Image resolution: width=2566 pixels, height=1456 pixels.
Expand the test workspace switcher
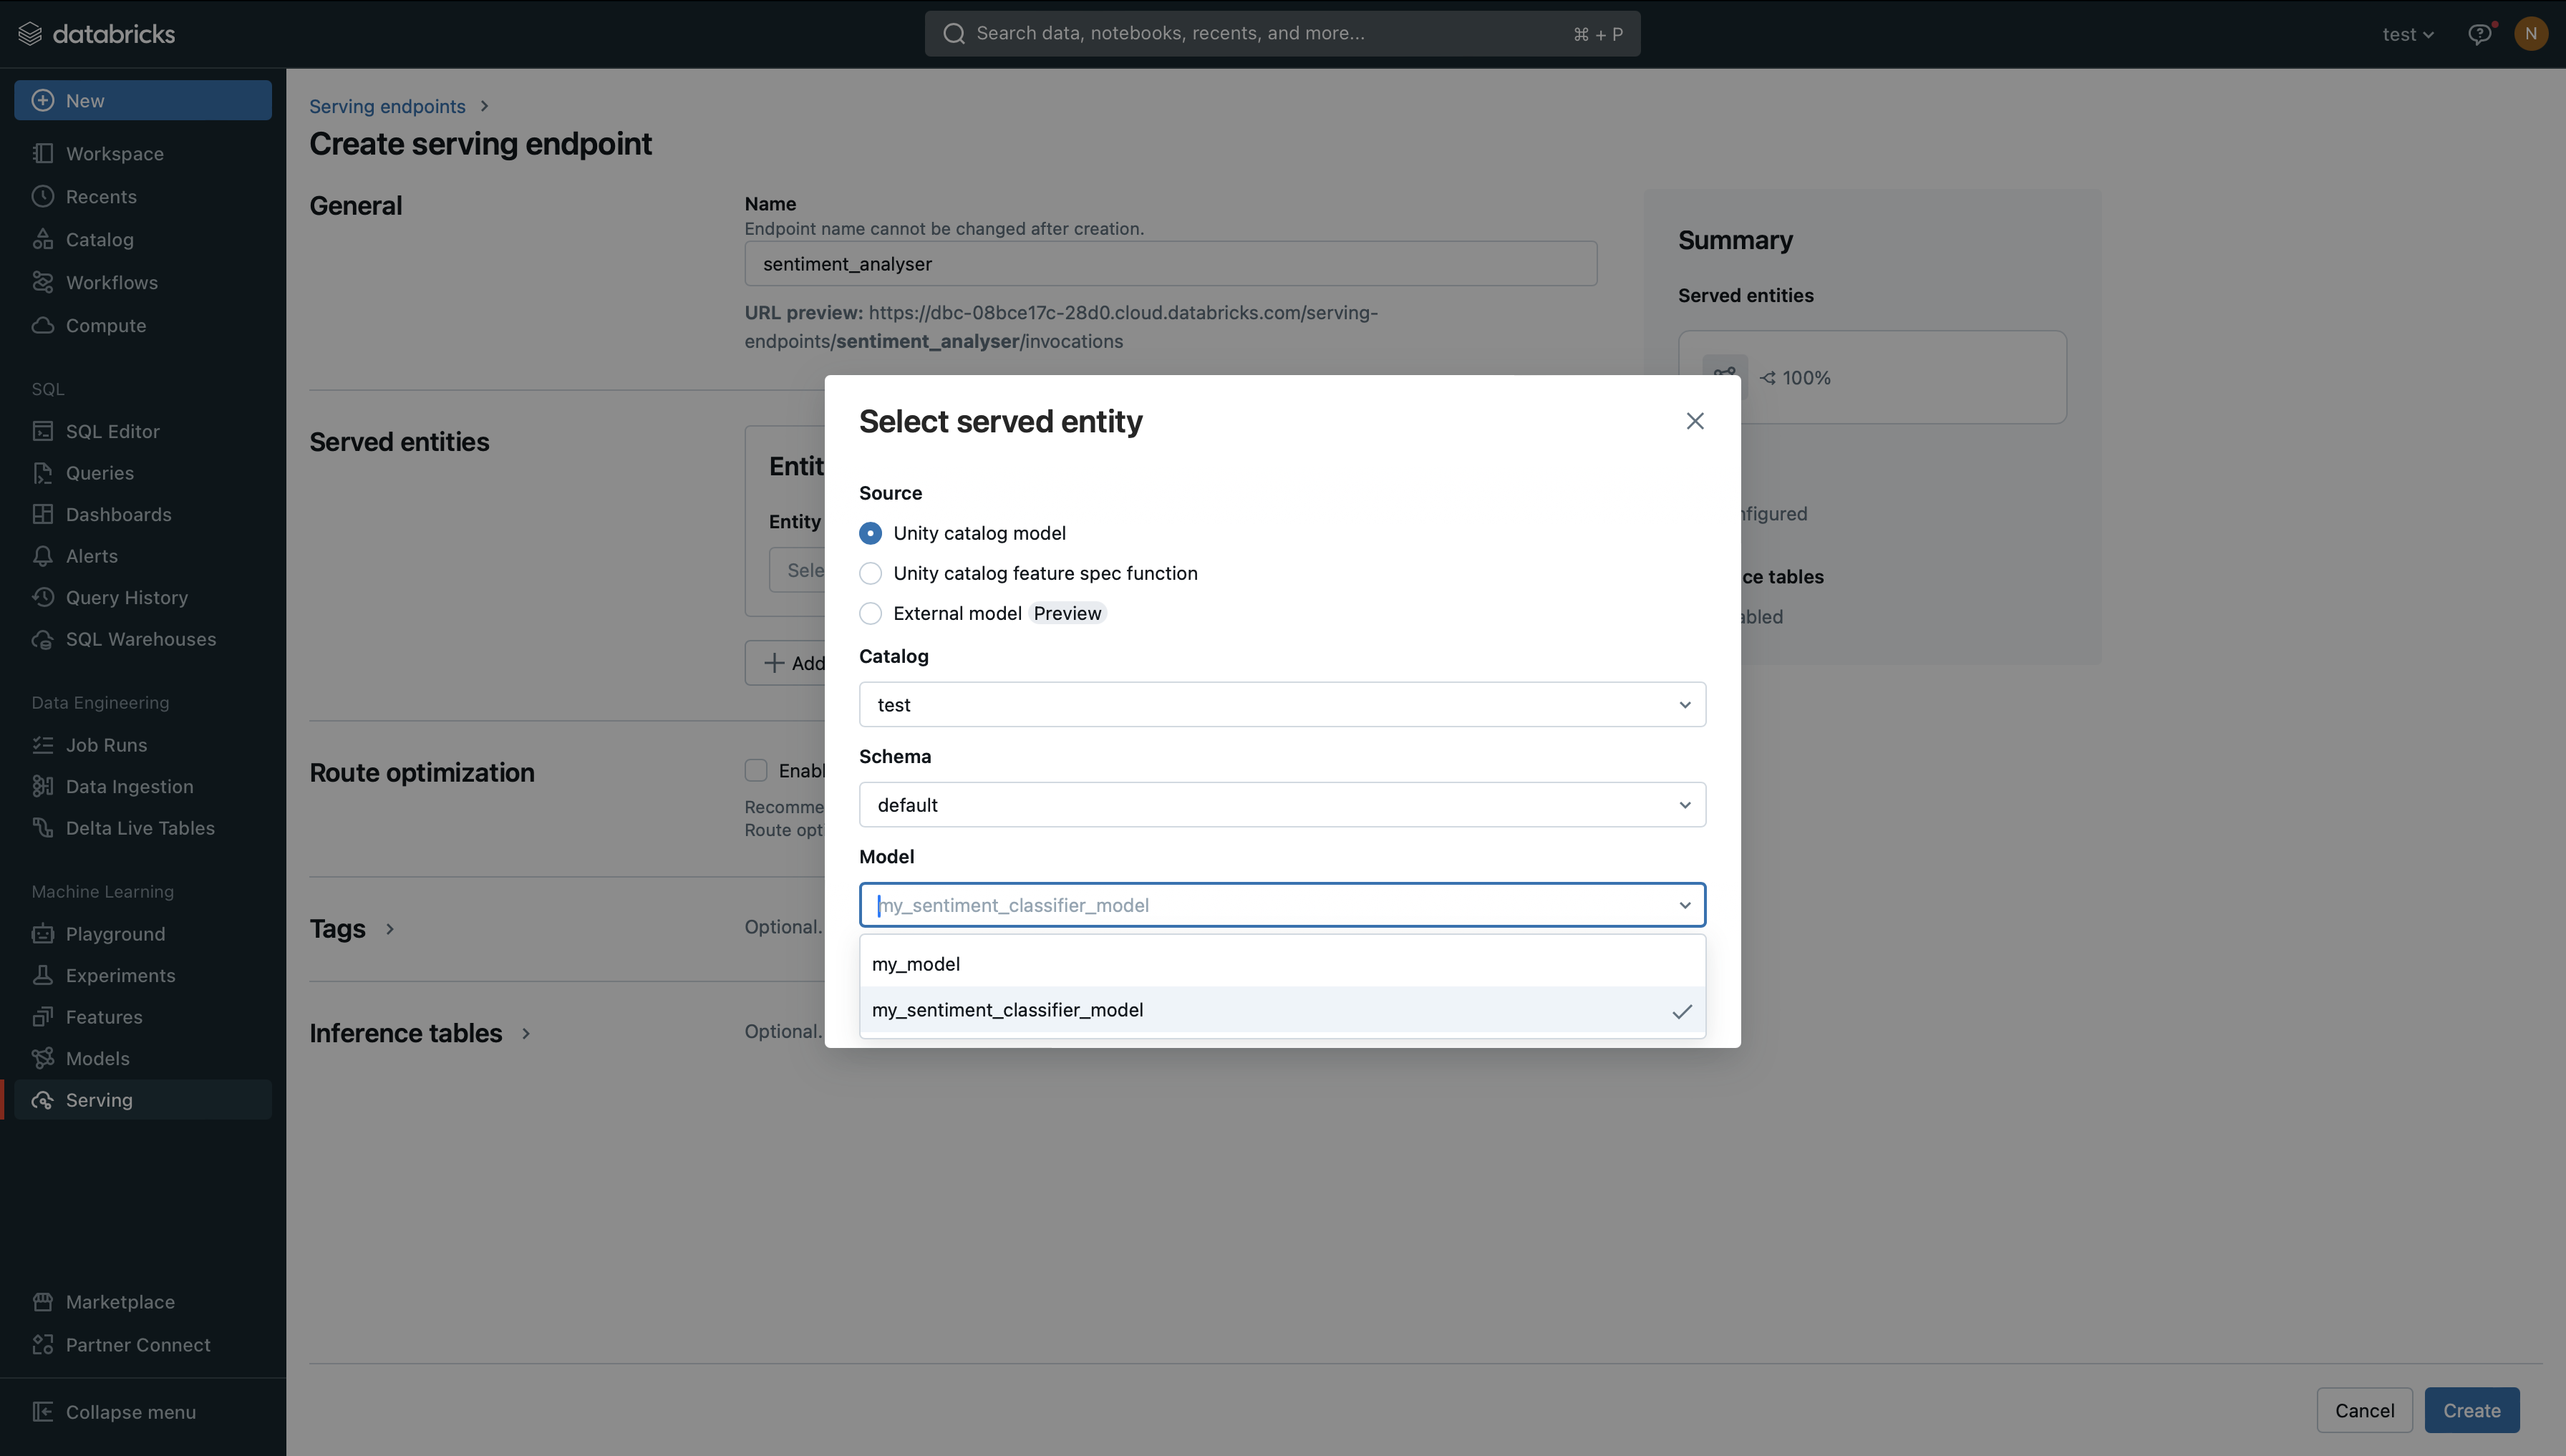[x=2407, y=34]
